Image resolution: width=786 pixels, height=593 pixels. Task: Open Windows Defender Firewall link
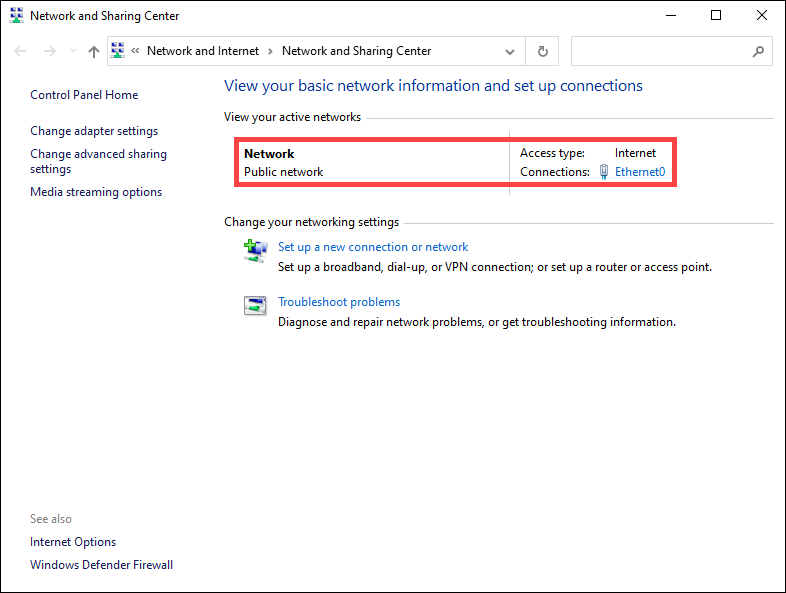coord(101,565)
